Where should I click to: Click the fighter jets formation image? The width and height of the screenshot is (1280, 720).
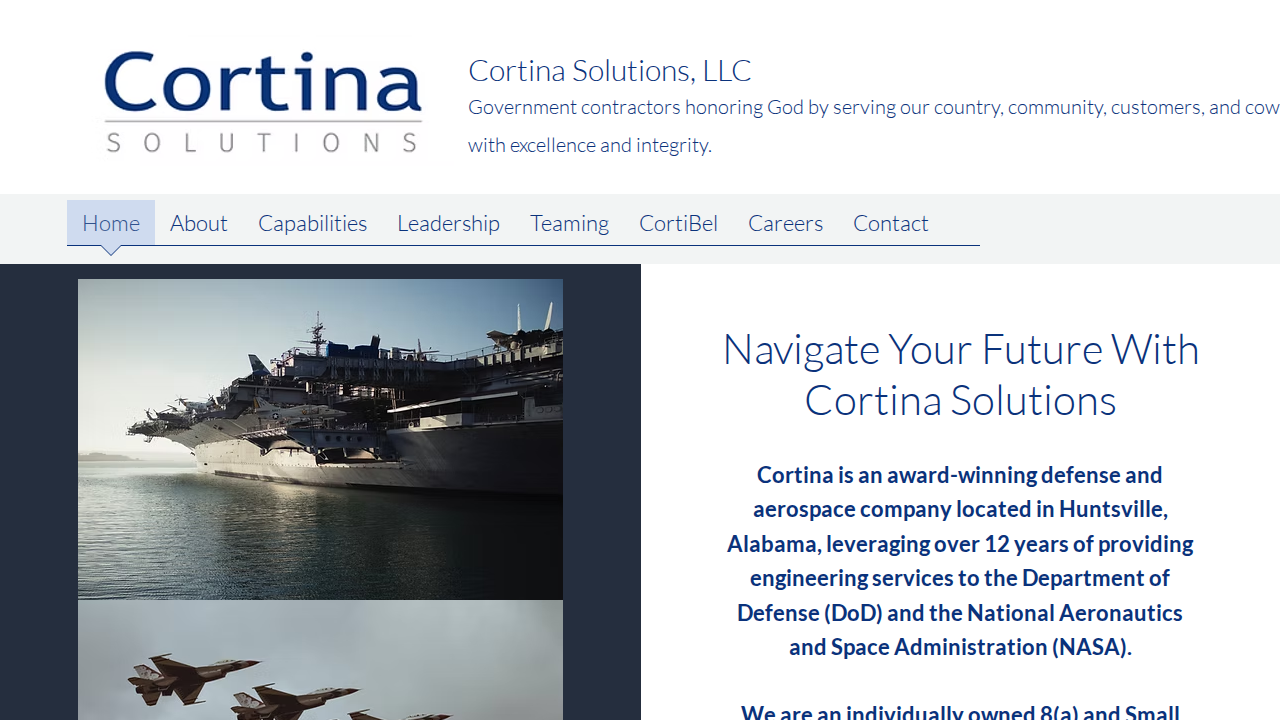point(320,660)
